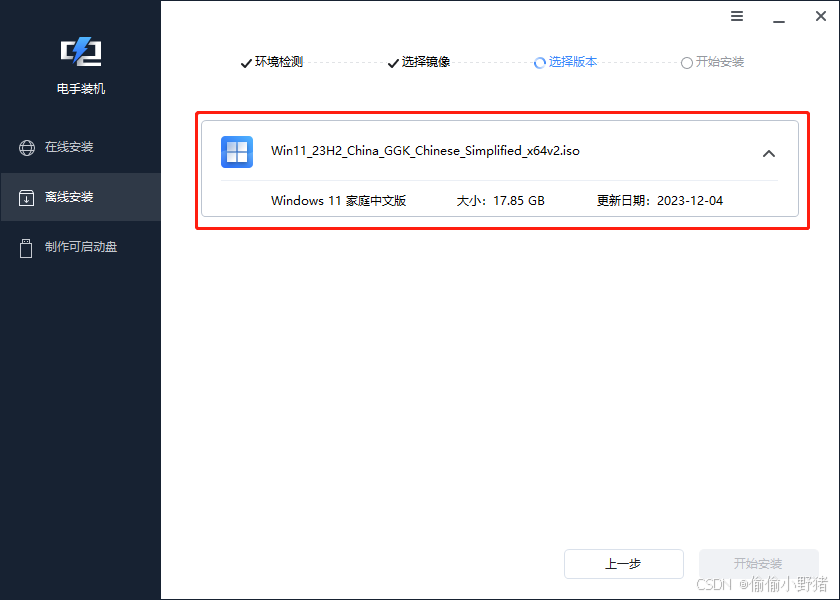Click the 更新日期: 2023-12-04 text
The height and width of the screenshot is (600, 840).
pos(660,201)
